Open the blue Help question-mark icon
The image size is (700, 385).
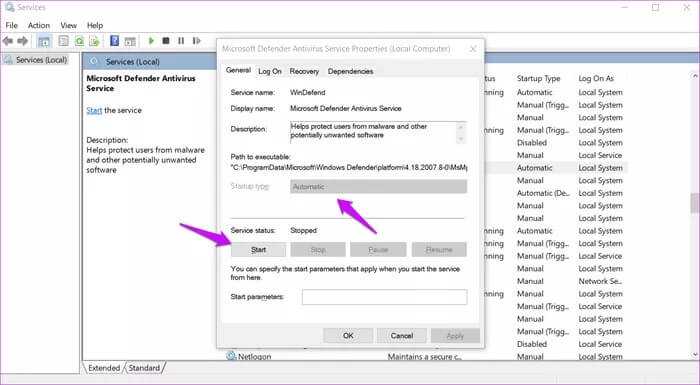click(x=114, y=41)
